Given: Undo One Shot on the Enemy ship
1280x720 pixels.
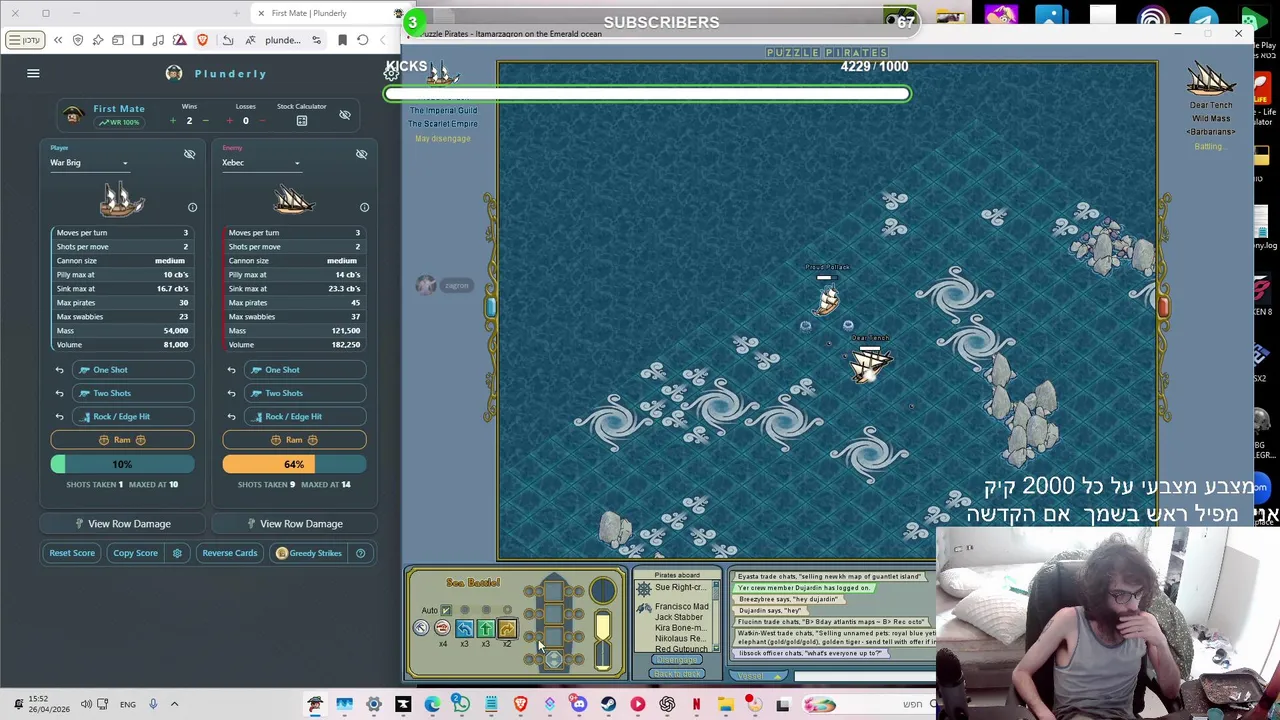Looking at the screenshot, I should (x=231, y=370).
